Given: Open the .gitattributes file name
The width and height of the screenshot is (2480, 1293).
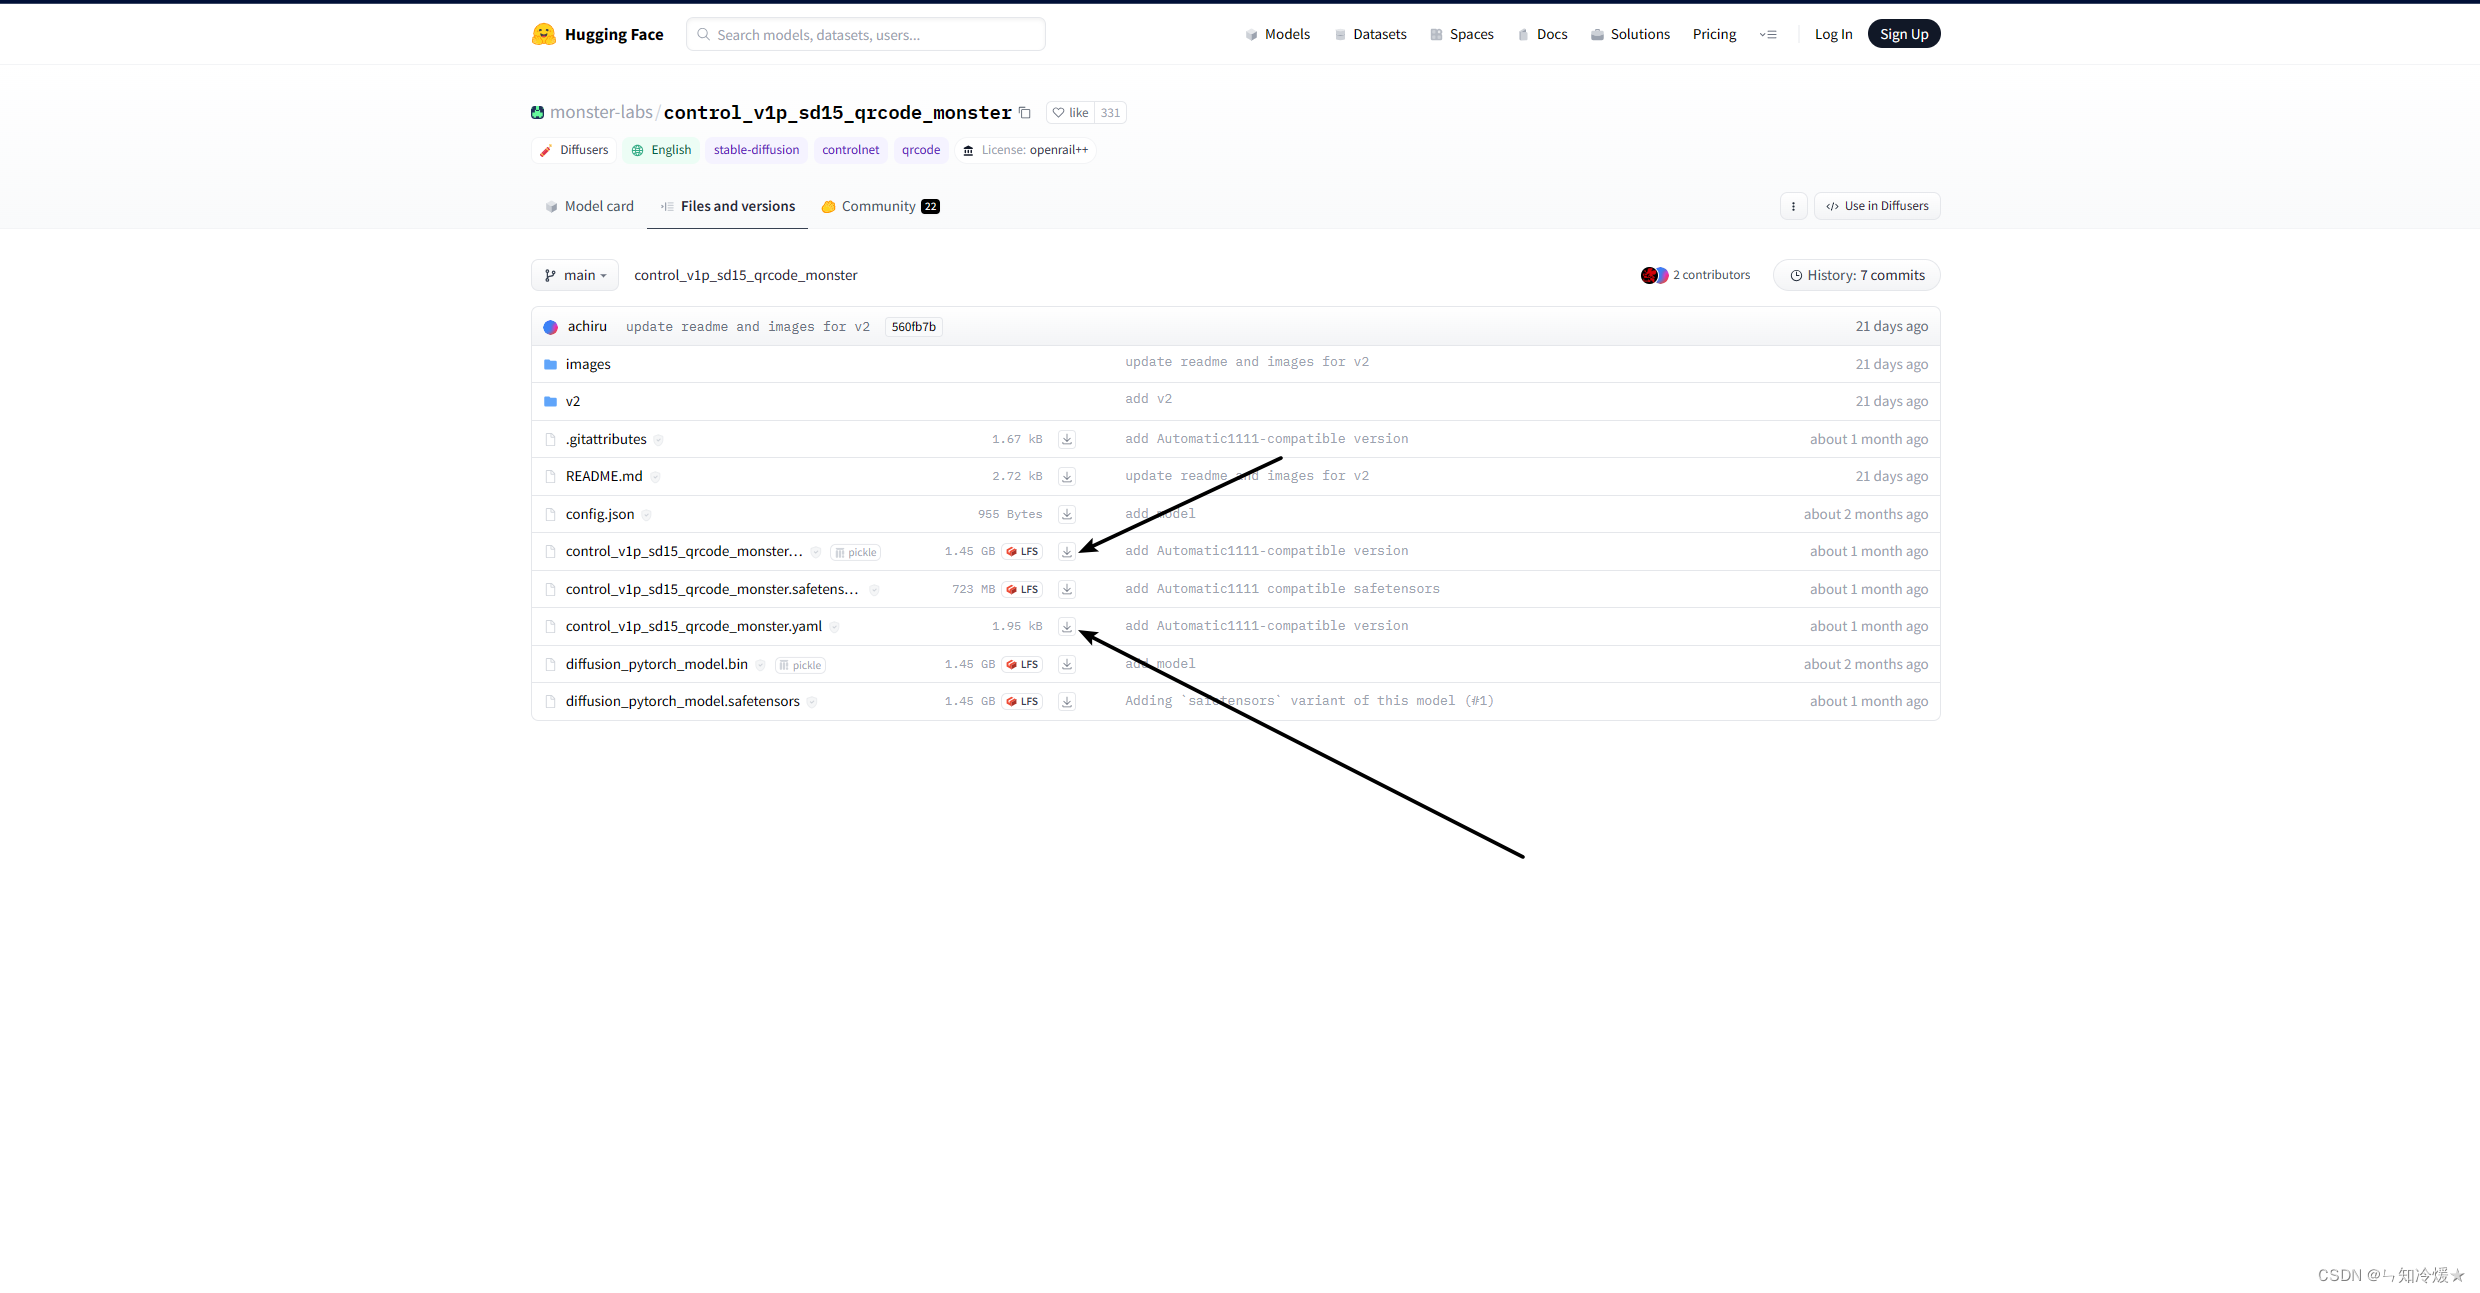Looking at the screenshot, I should tap(606, 439).
